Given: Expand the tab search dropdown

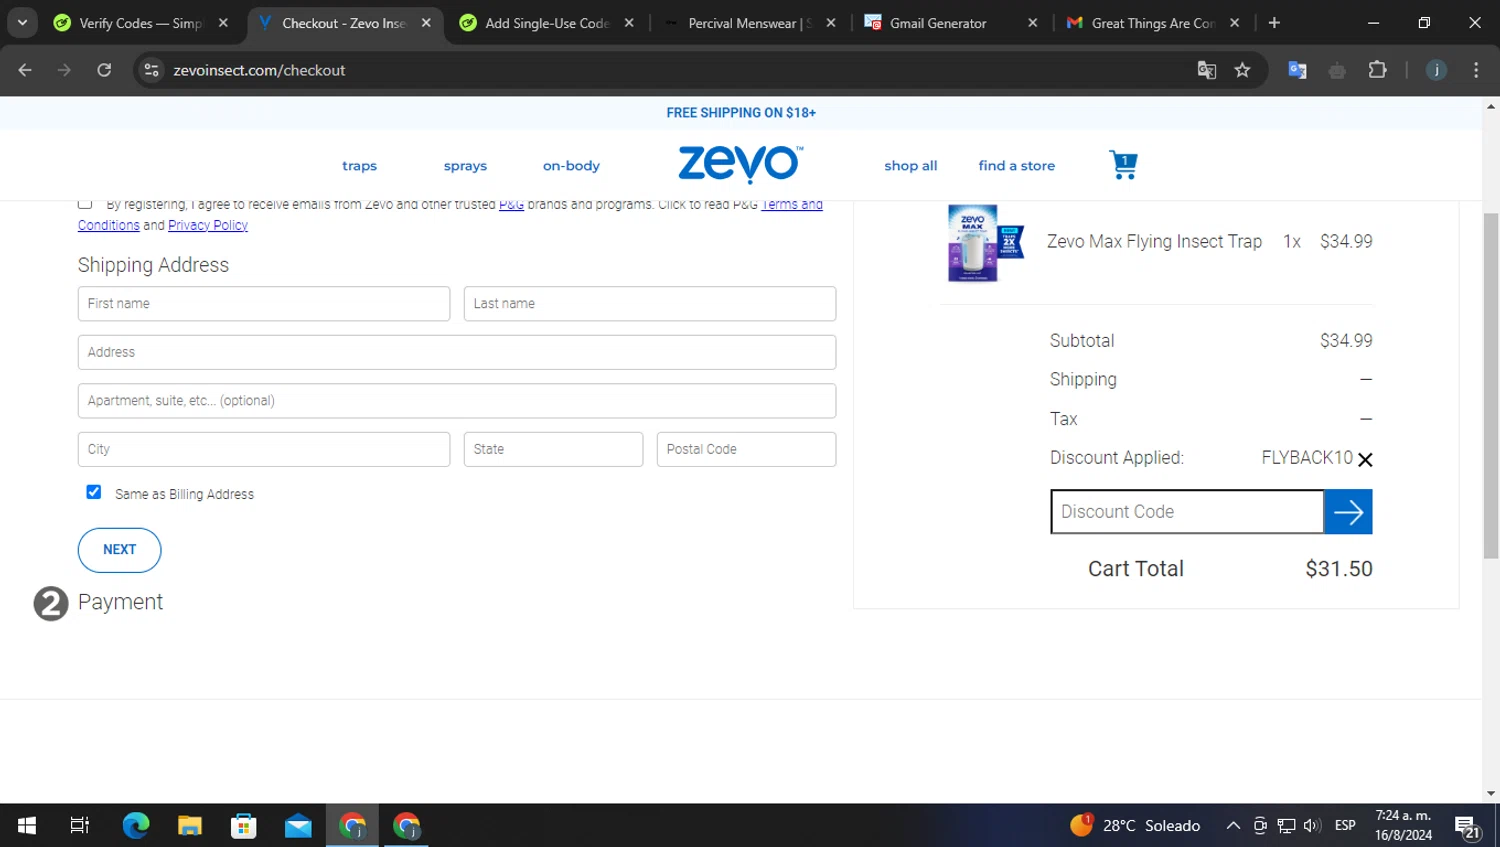Looking at the screenshot, I should point(22,23).
